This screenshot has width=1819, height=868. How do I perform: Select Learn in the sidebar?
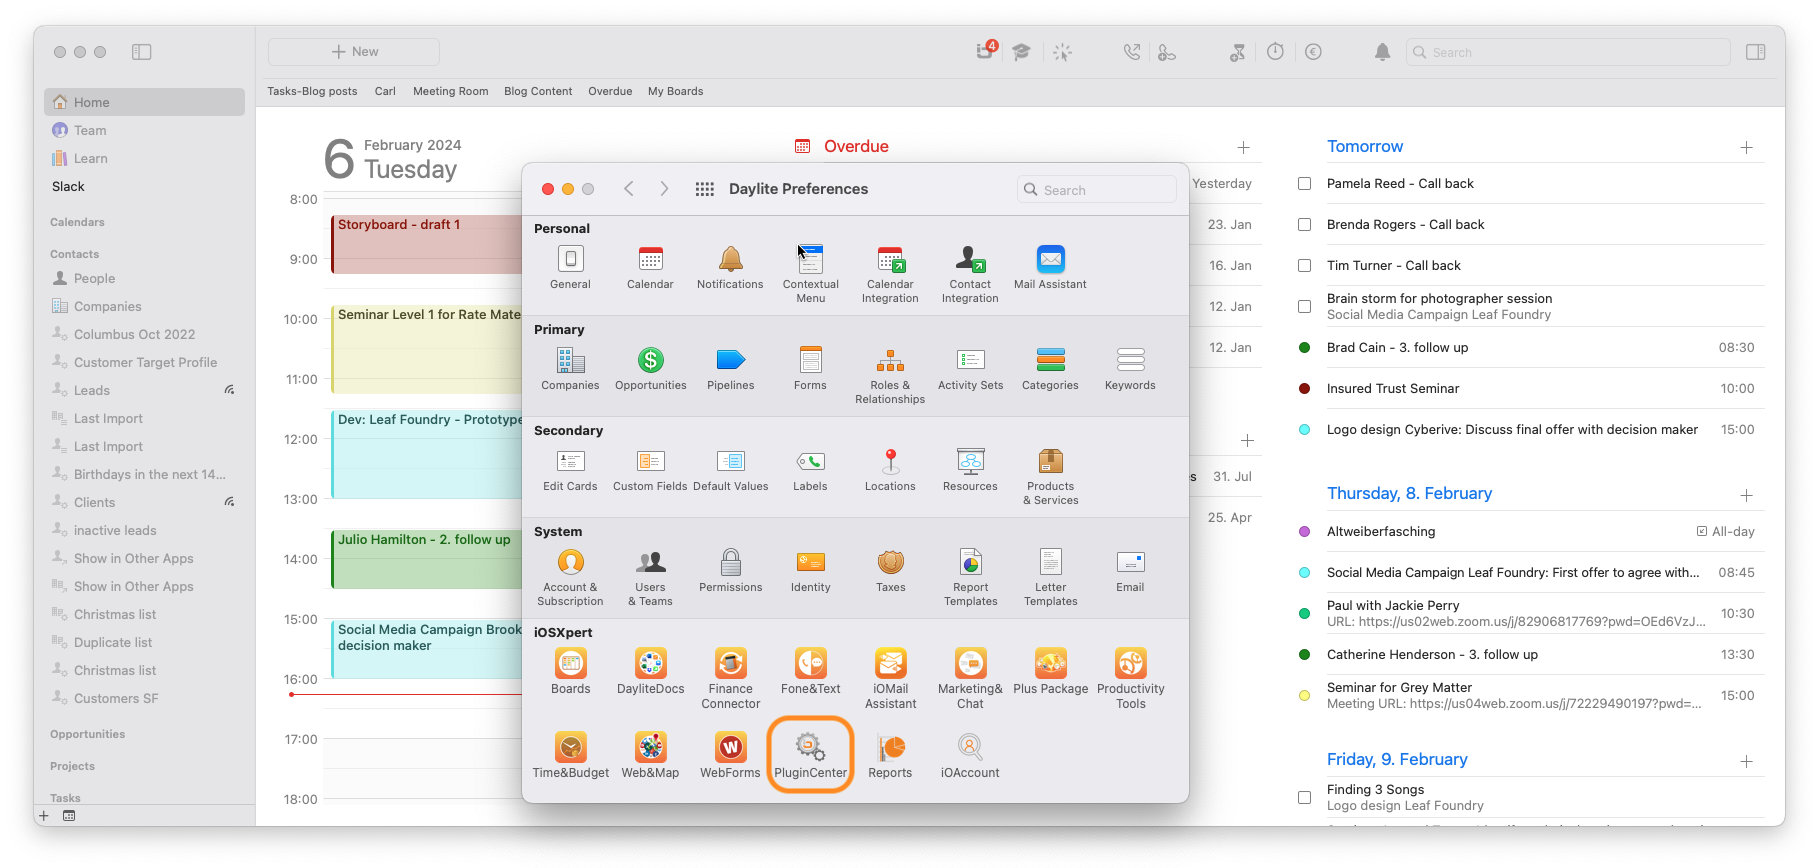point(144,158)
